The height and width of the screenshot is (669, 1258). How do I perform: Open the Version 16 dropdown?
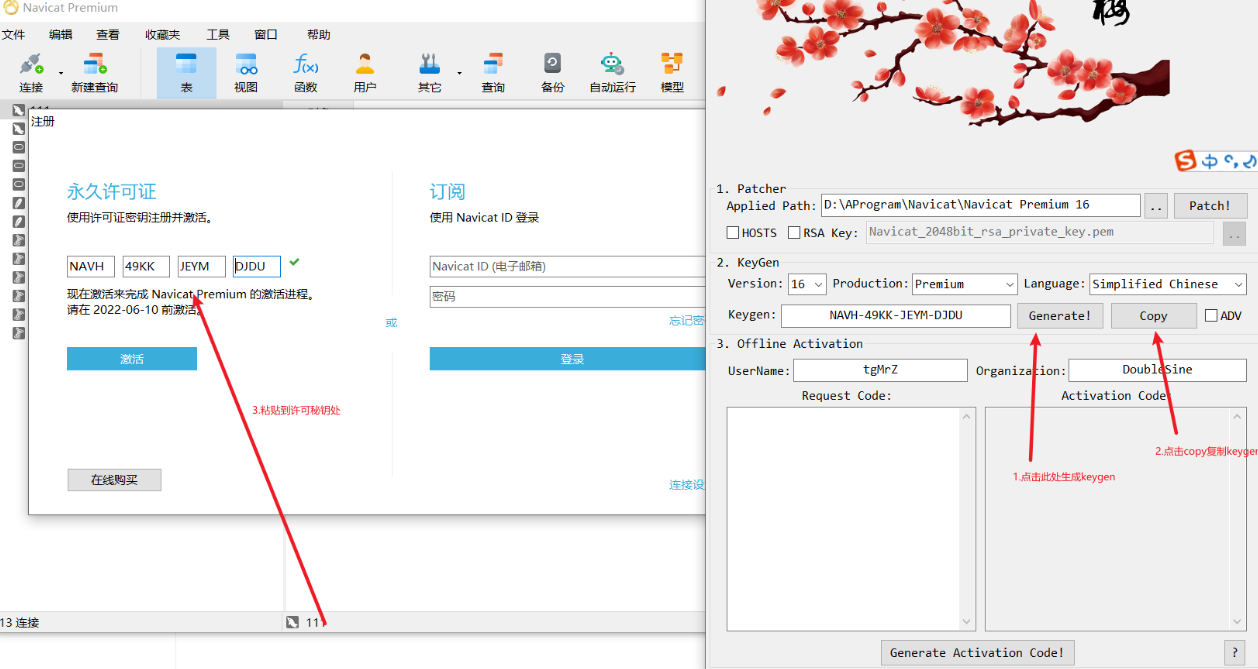click(x=807, y=284)
